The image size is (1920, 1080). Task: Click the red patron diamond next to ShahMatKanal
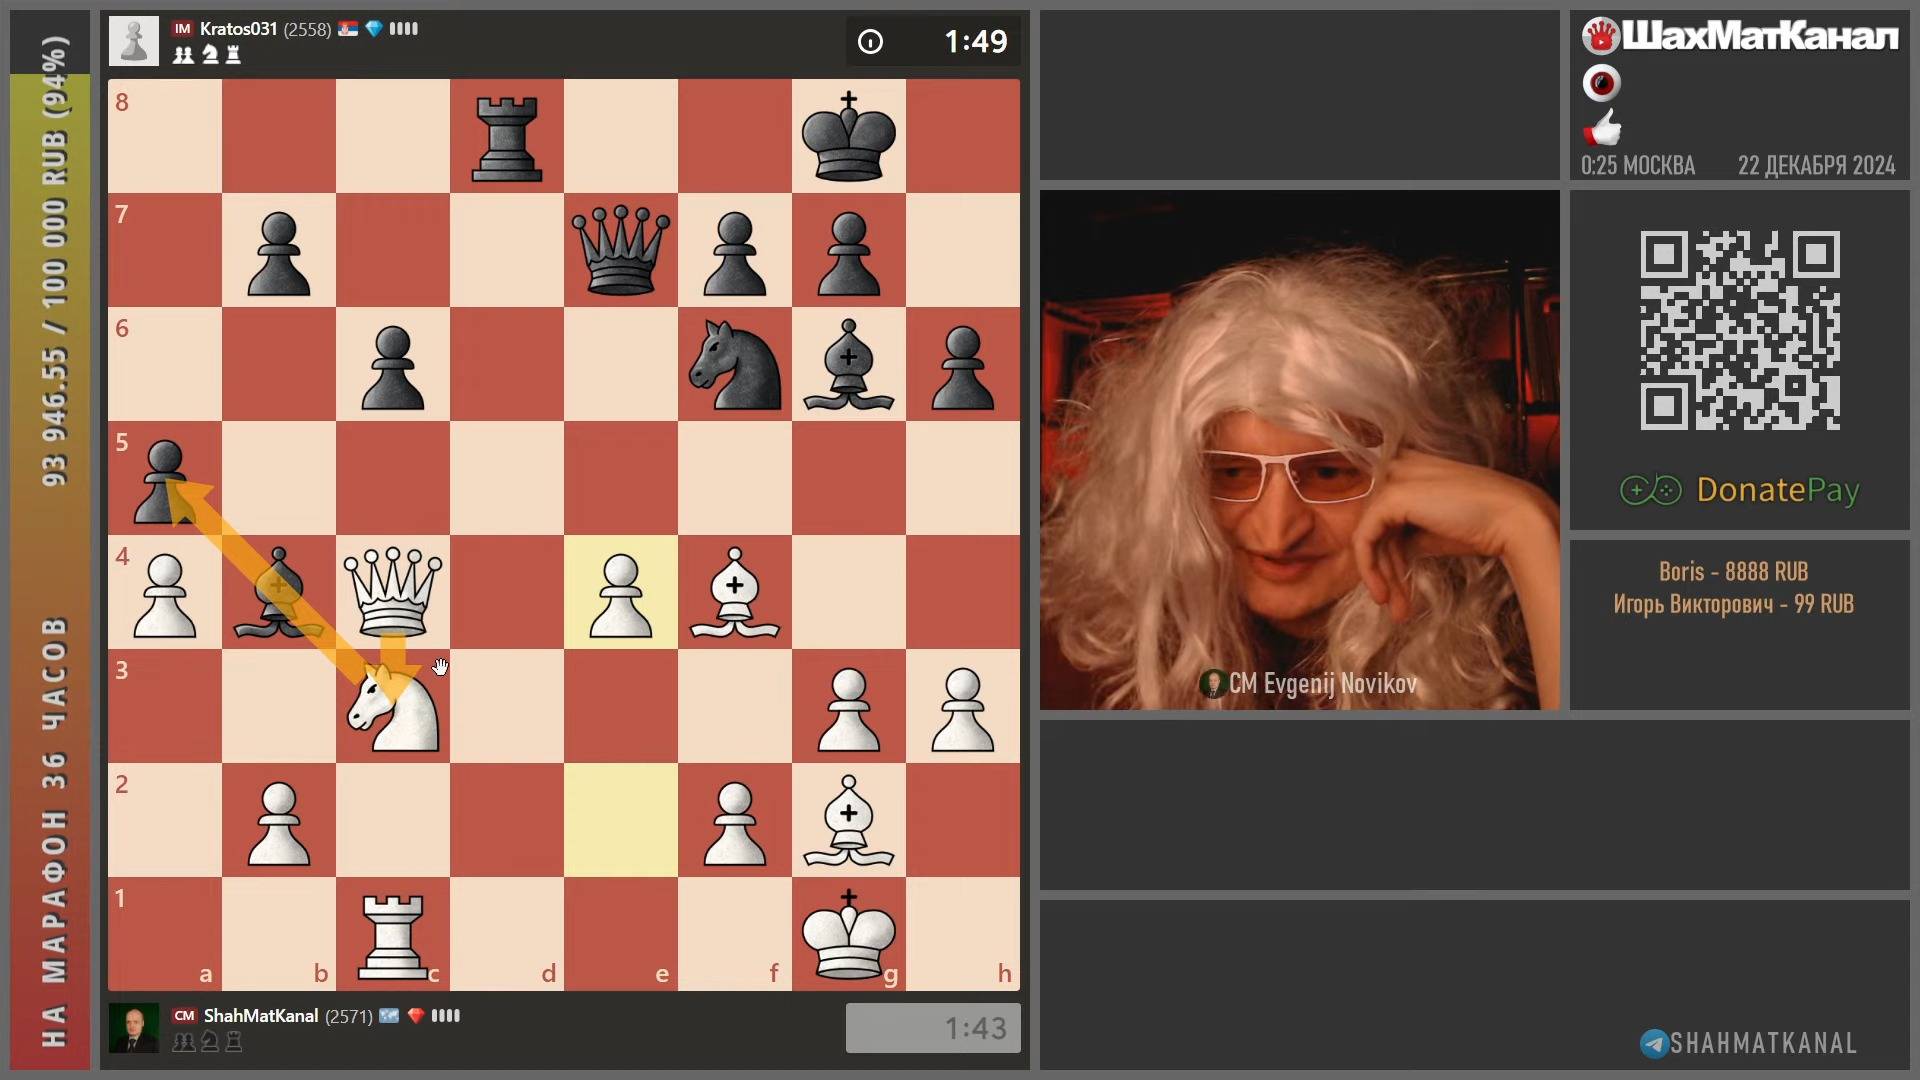417,1015
